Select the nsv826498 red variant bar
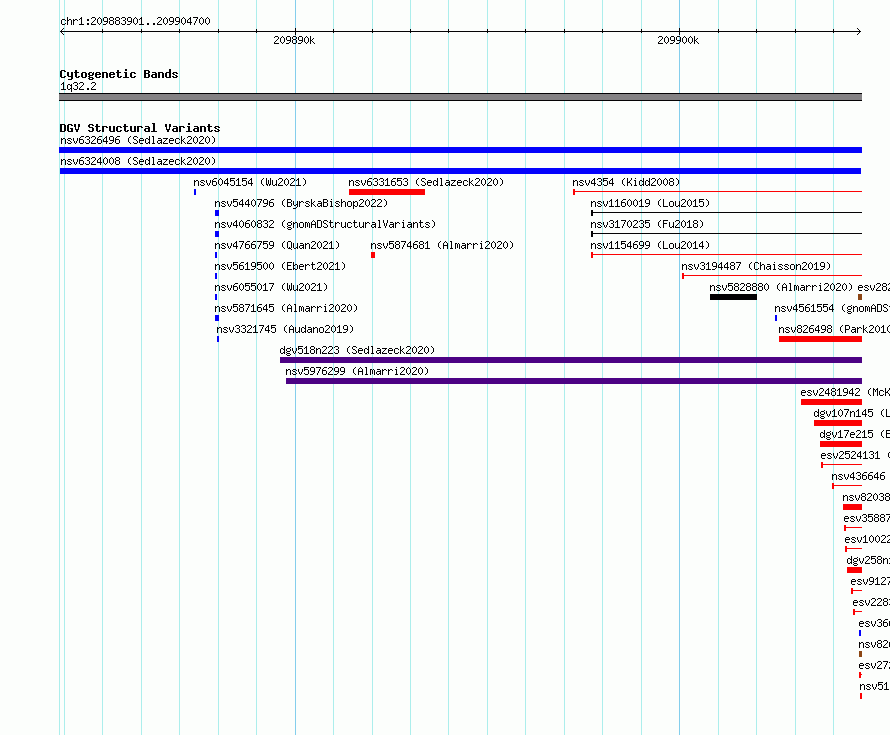 [820, 339]
